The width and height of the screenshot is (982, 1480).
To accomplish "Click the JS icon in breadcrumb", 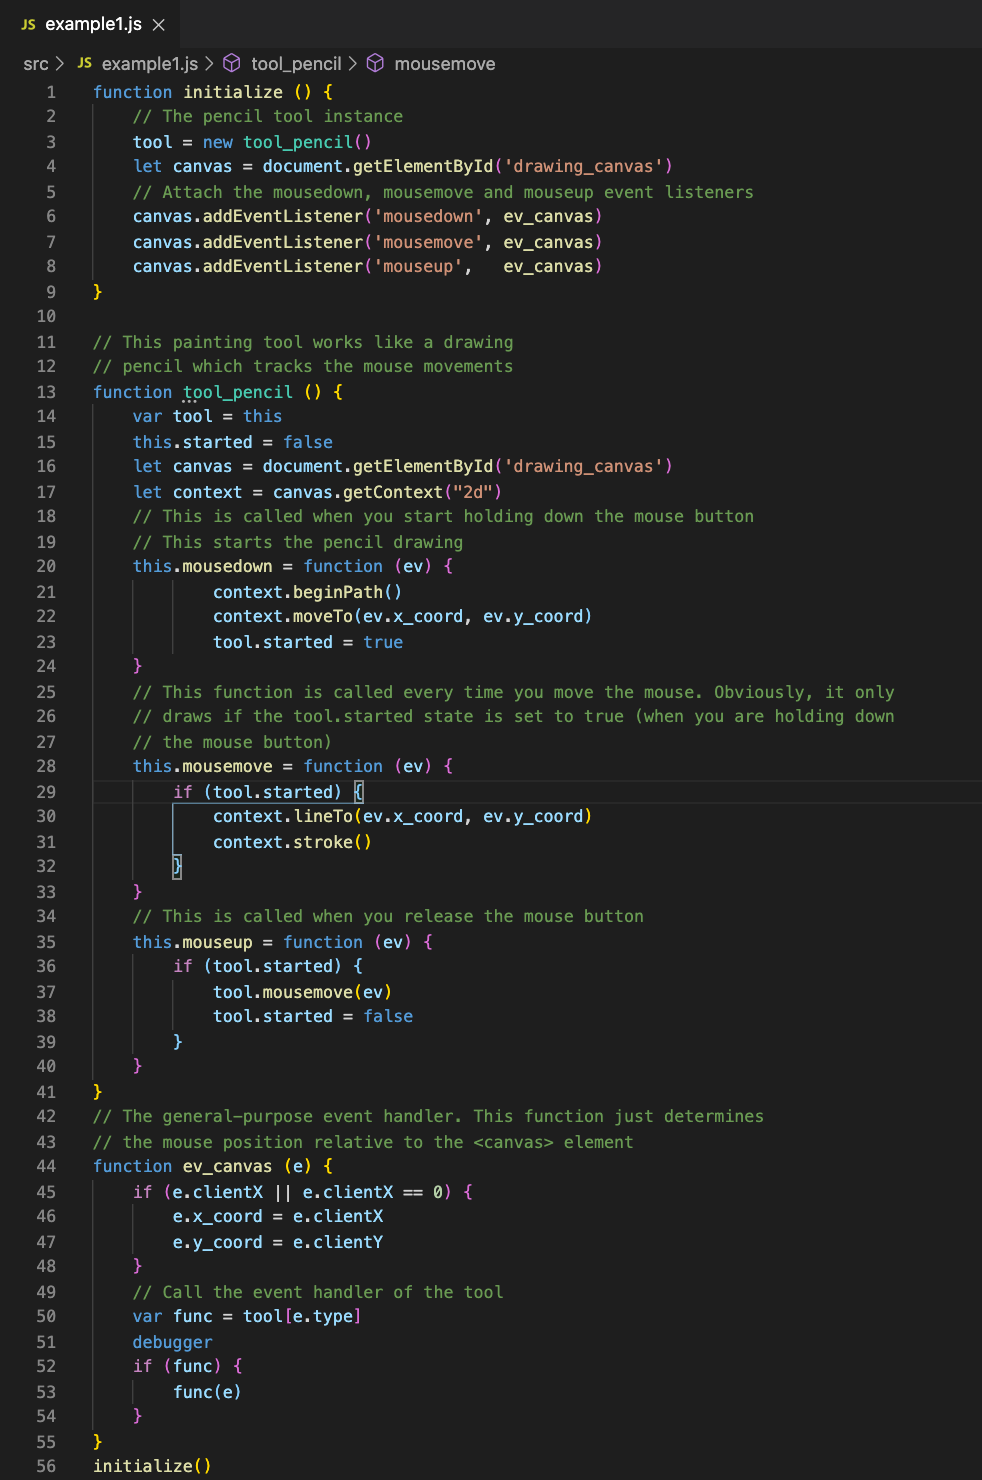I will [x=85, y=63].
